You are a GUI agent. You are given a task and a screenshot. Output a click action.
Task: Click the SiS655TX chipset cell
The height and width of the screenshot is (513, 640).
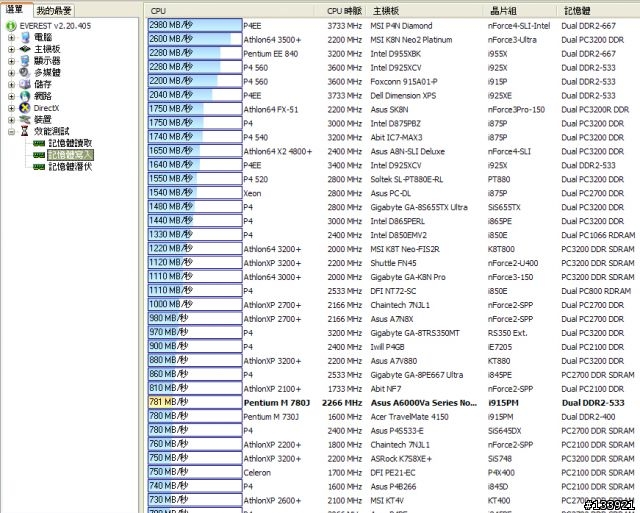click(x=504, y=207)
